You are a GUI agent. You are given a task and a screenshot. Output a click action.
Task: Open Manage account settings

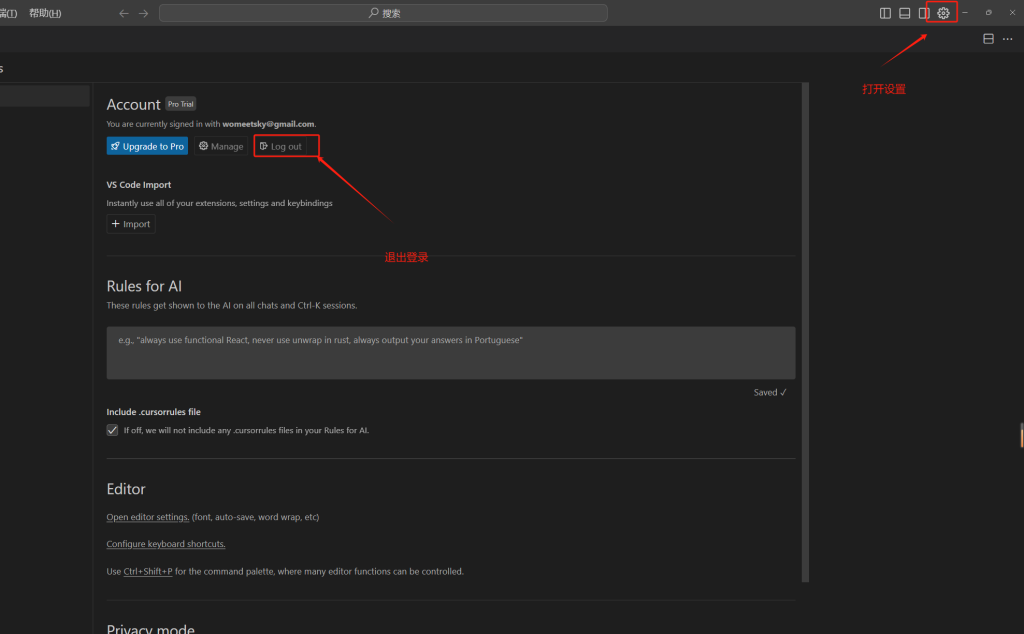(221, 146)
